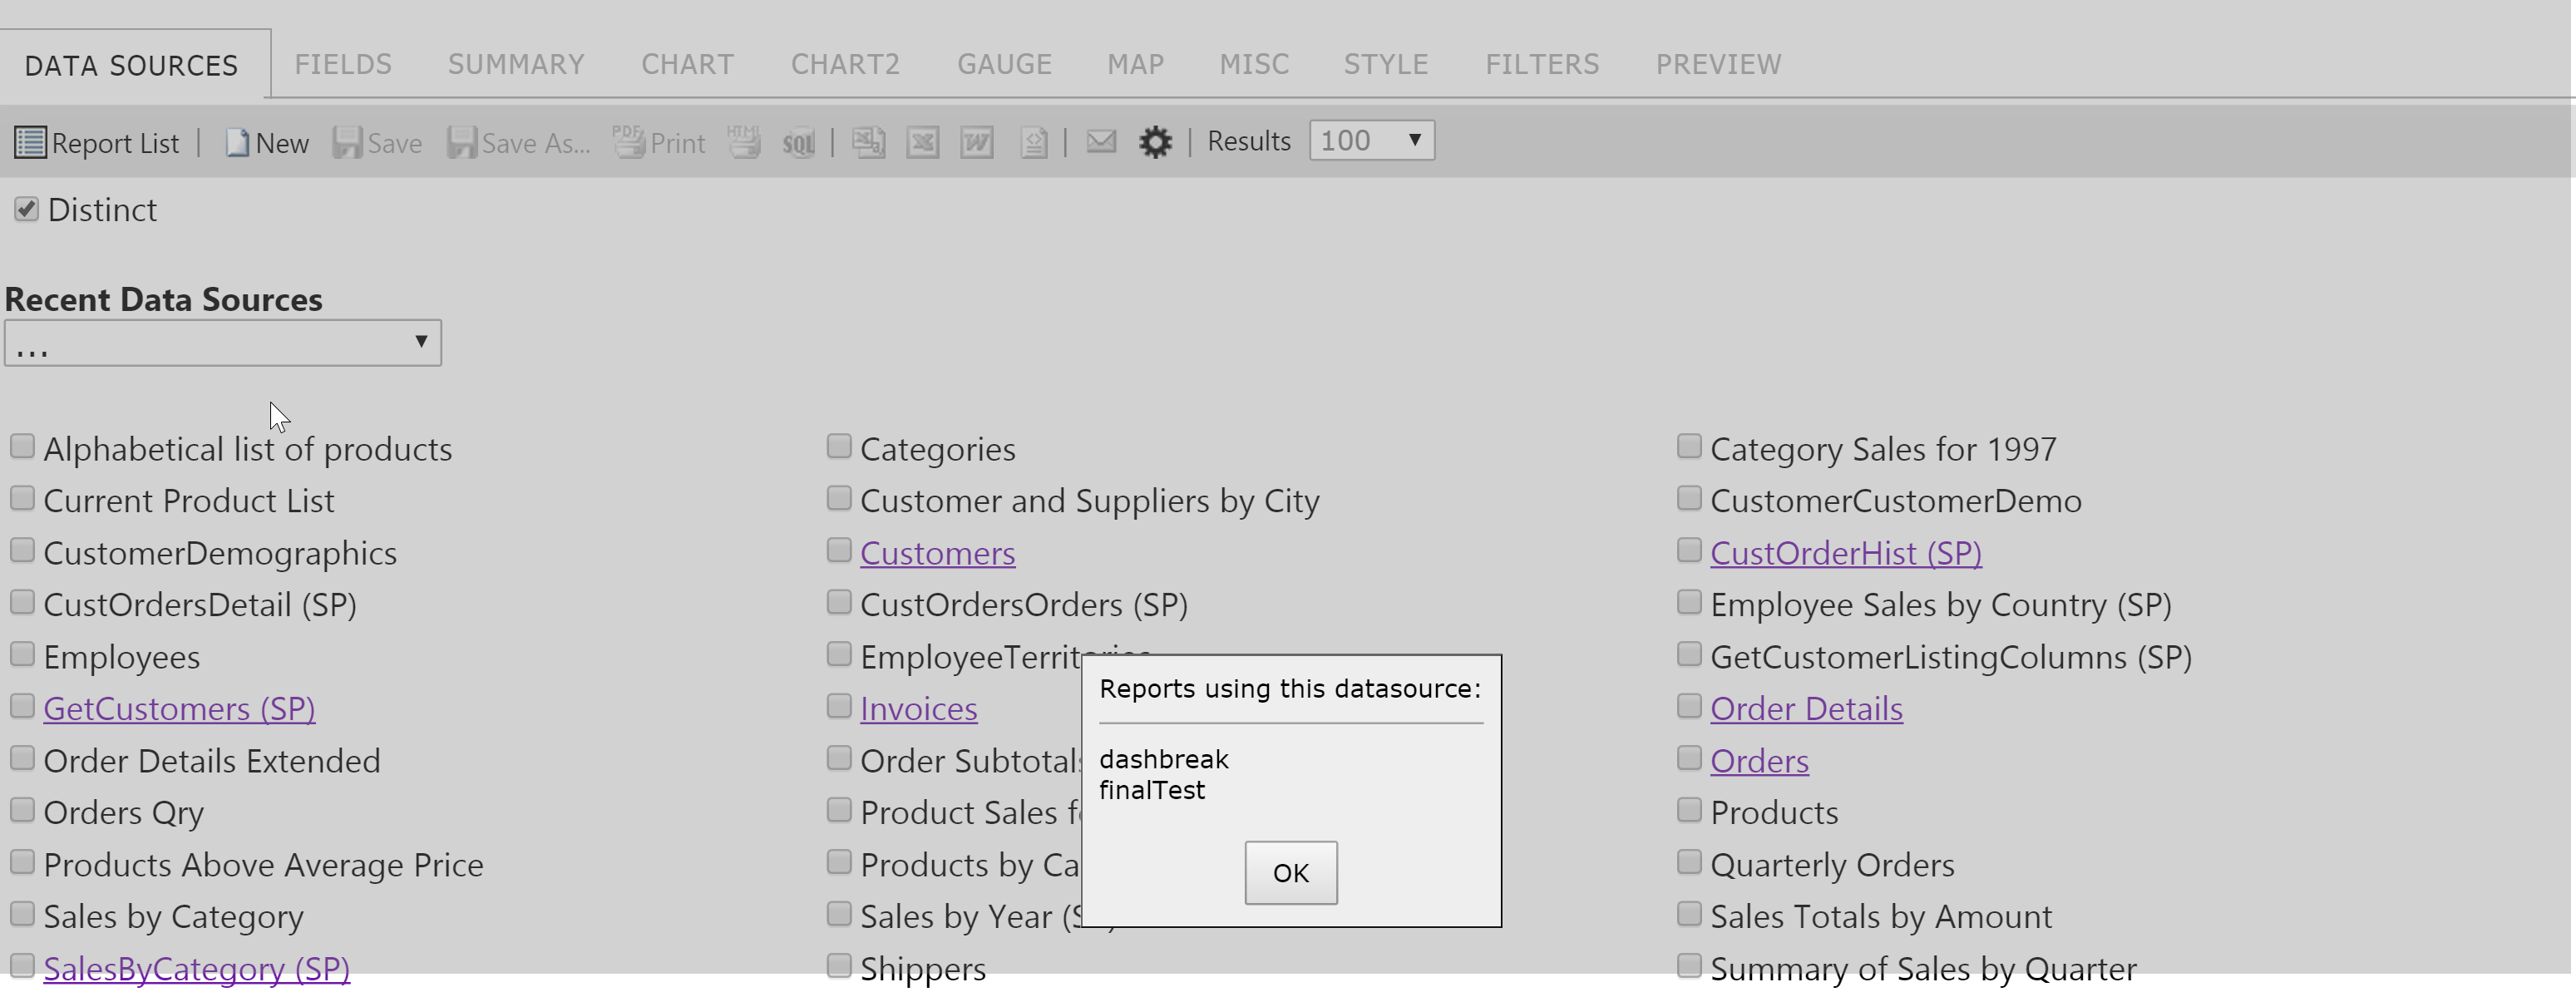Viewport: 2576px width, 997px height.
Task: Click the HTML print icon
Action: tap(744, 143)
